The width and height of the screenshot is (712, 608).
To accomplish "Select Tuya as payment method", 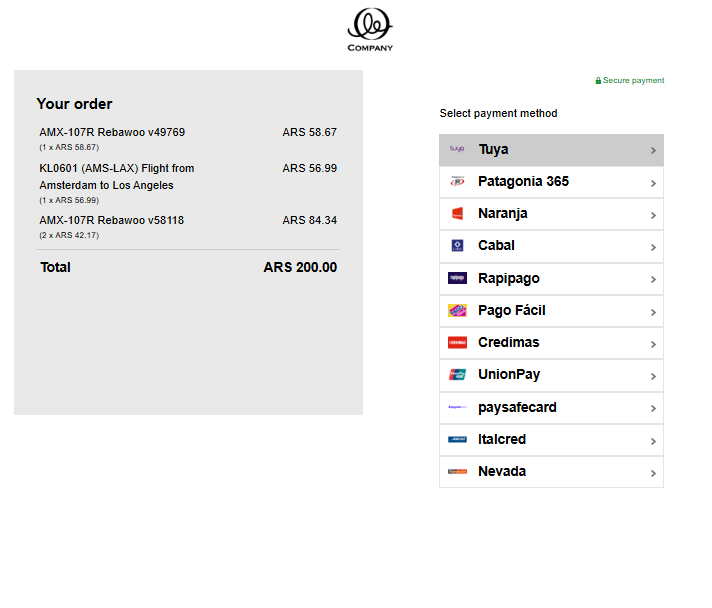I will pos(551,150).
